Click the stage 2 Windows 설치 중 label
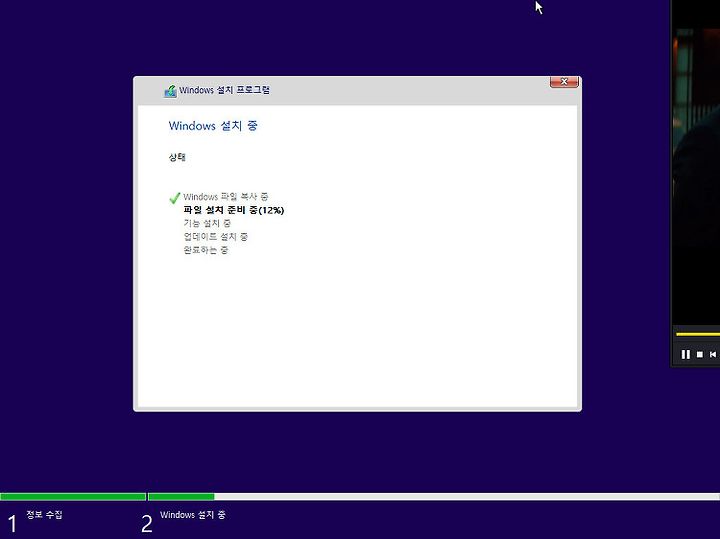 [x=193, y=515]
